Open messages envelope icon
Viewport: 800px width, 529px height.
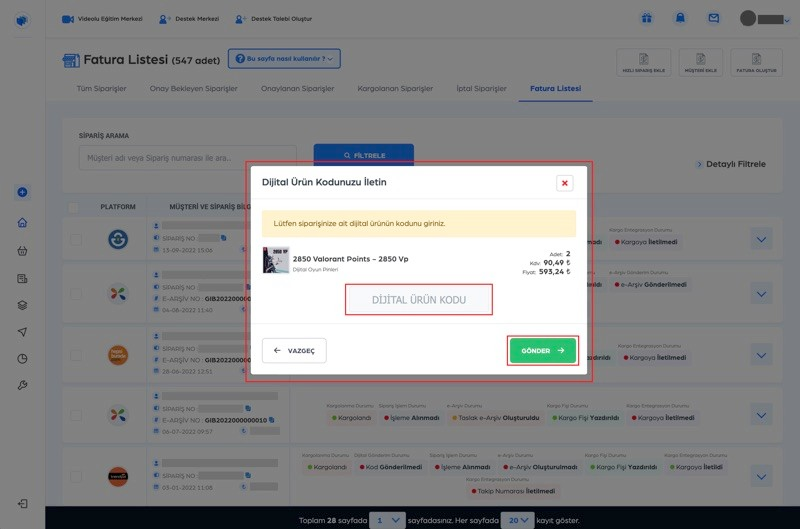(714, 18)
